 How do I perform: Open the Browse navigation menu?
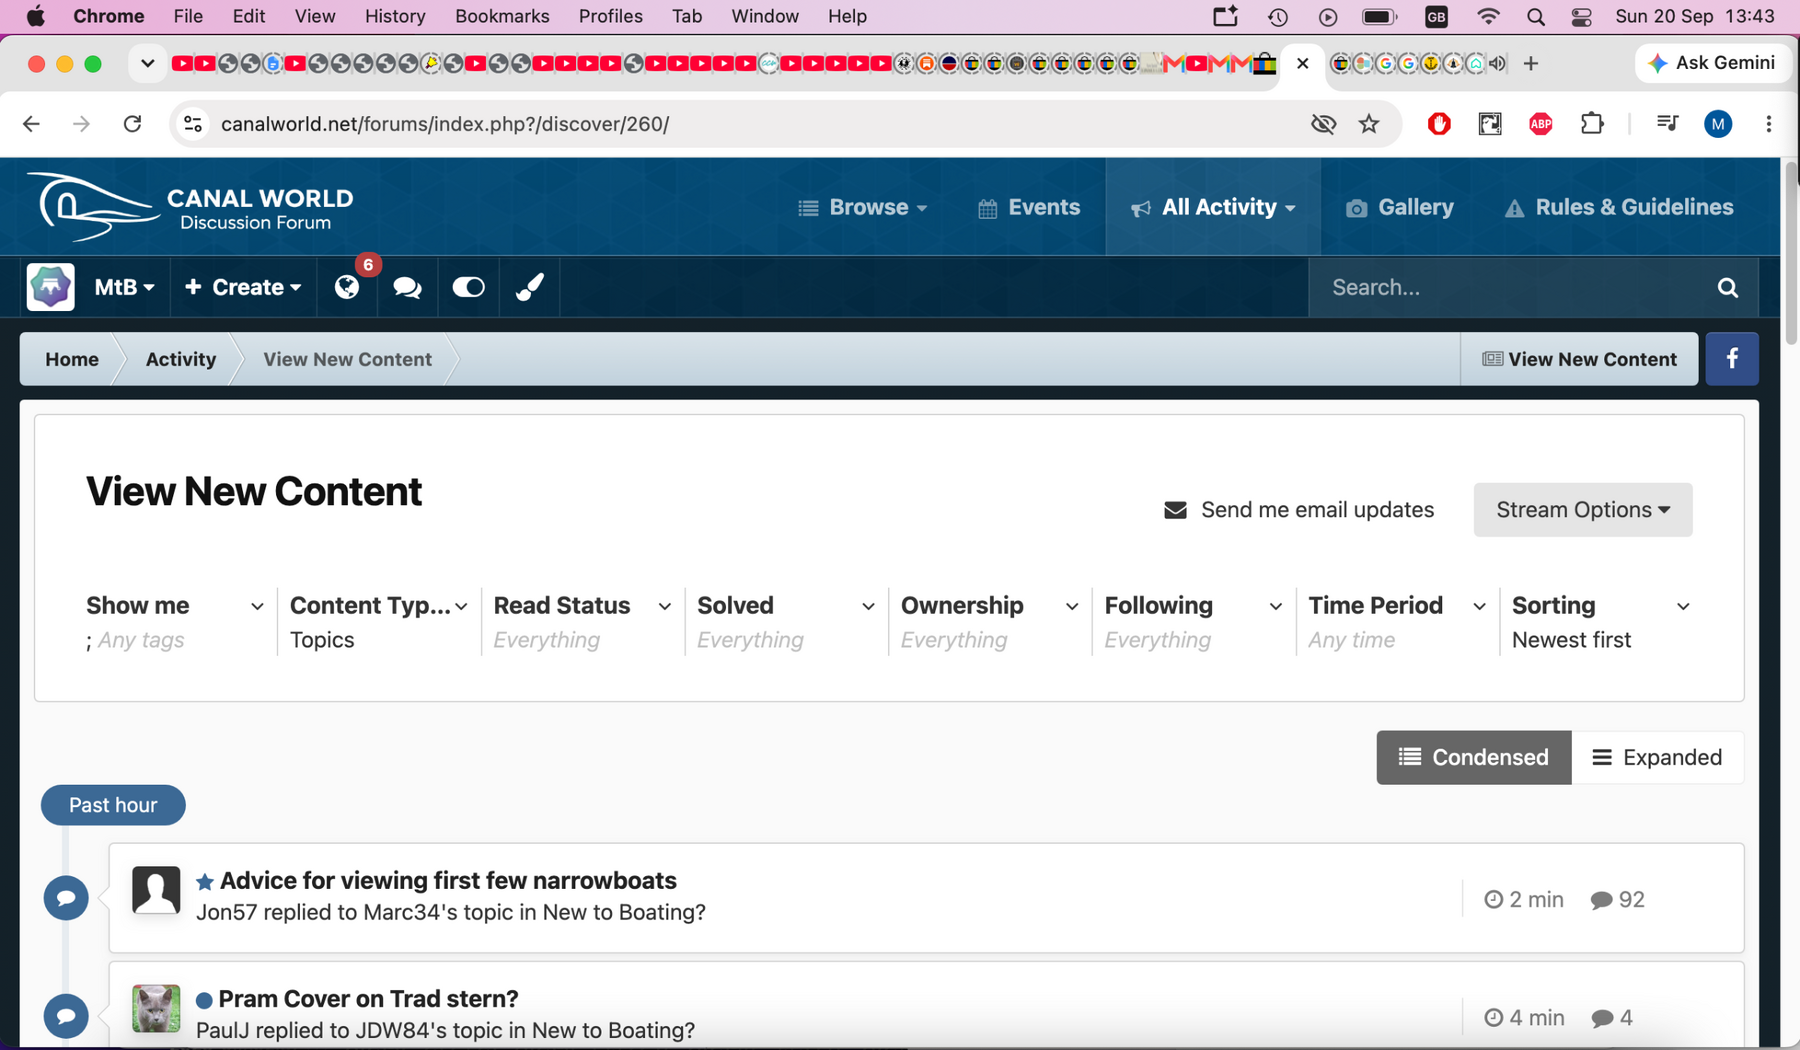pos(863,207)
